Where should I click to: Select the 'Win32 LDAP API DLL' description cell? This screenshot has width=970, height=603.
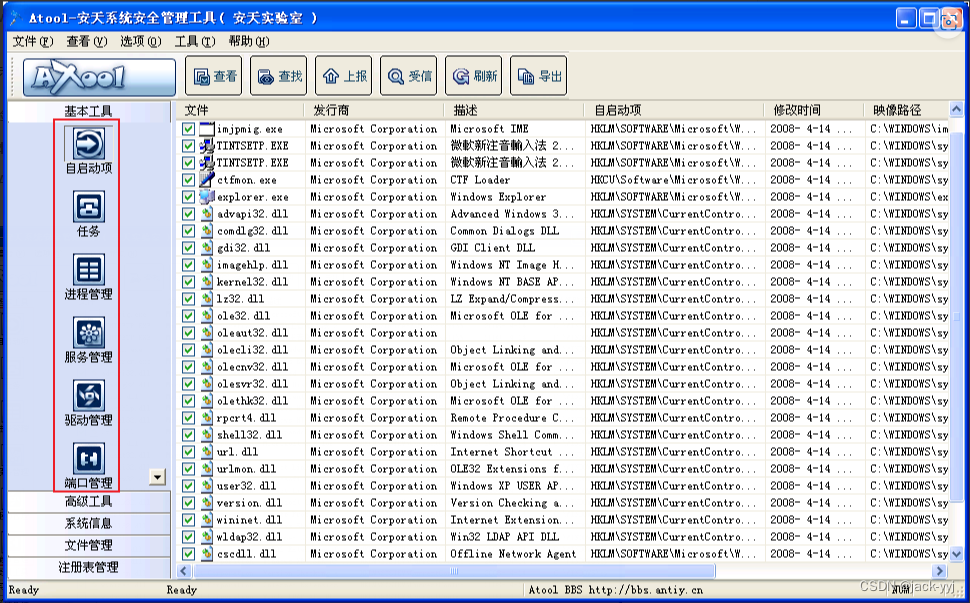[504, 537]
